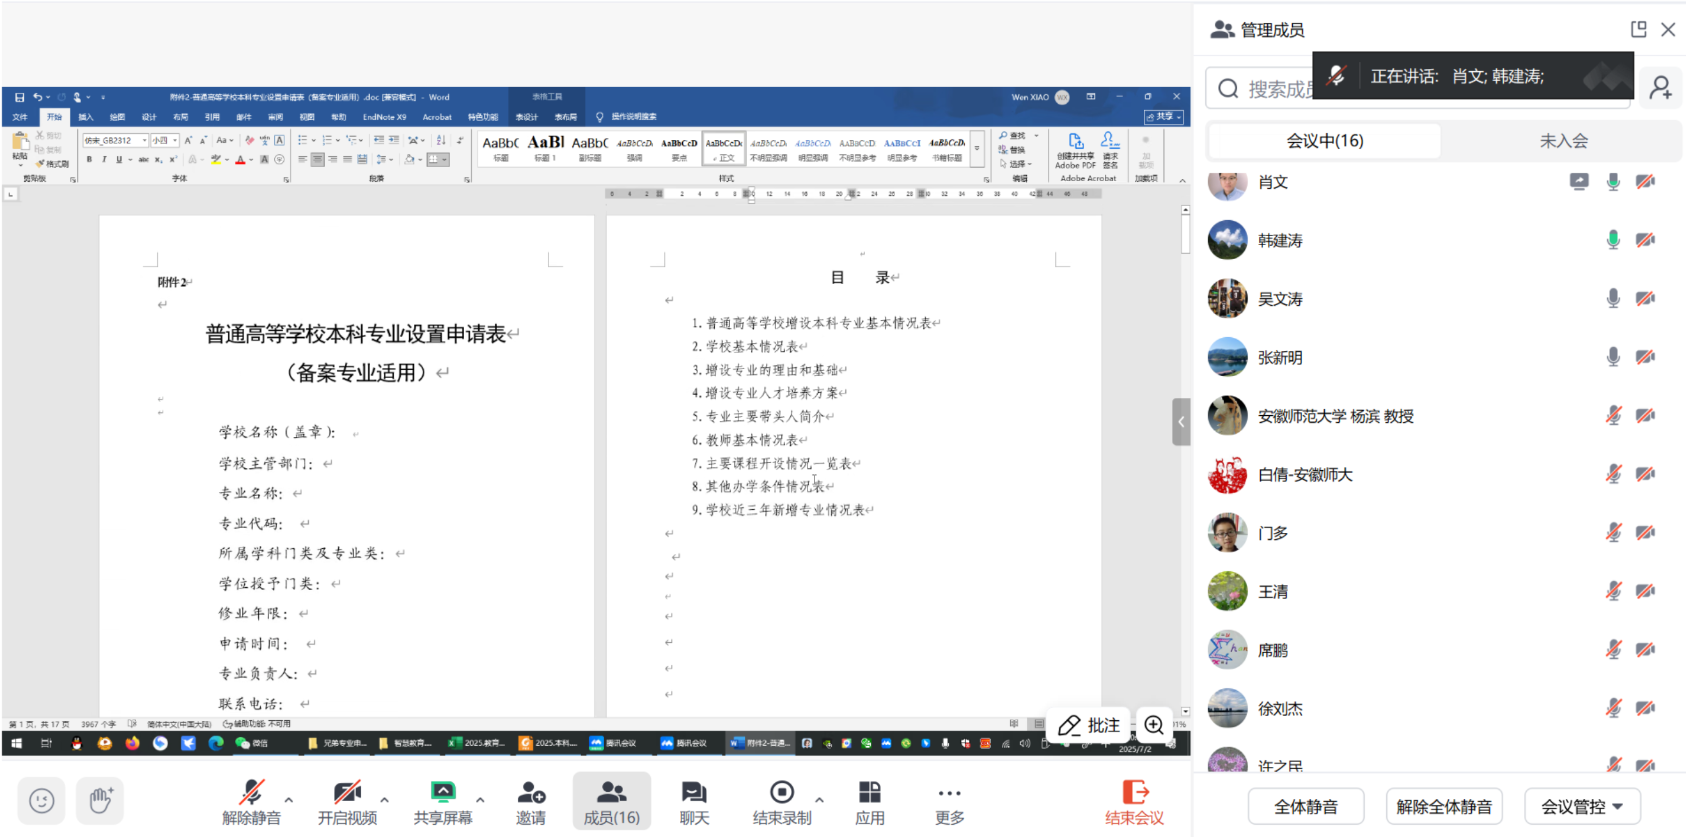Viewport: 1686px width, 837px height.
Task: Expand the arrow next to 结束录制
Action: click(x=819, y=799)
